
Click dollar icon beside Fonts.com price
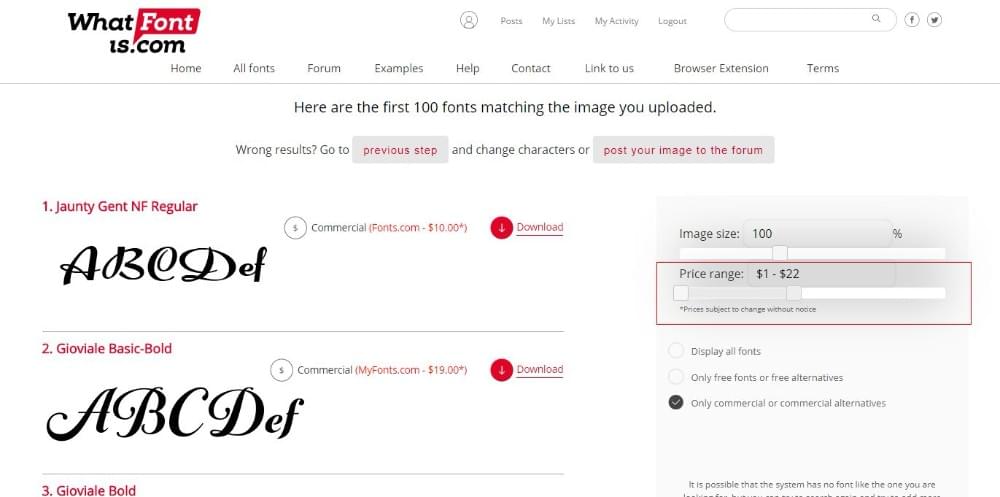[x=295, y=228]
